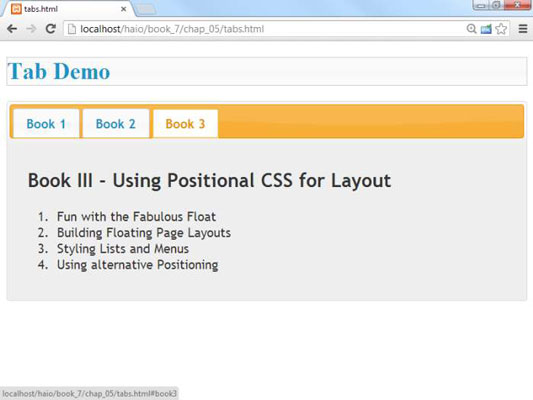Click the page icon in the address bar
This screenshot has height=400, width=533.
pyautogui.click(x=72, y=29)
